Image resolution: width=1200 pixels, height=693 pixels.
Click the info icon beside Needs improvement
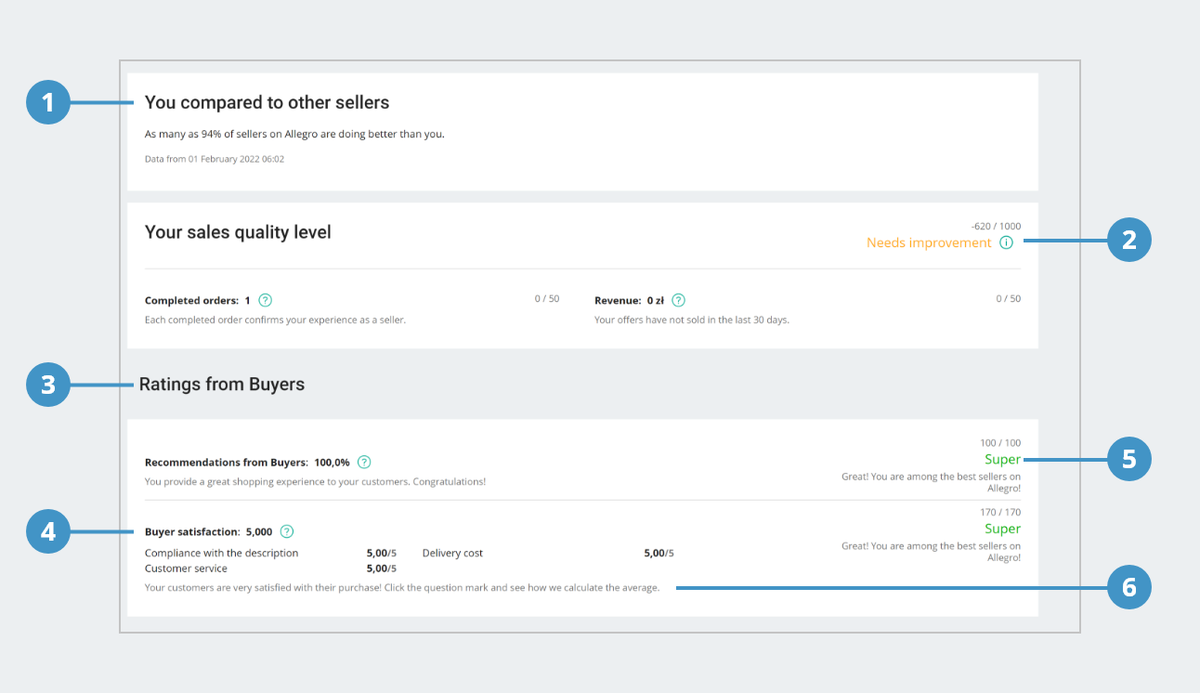point(1006,243)
